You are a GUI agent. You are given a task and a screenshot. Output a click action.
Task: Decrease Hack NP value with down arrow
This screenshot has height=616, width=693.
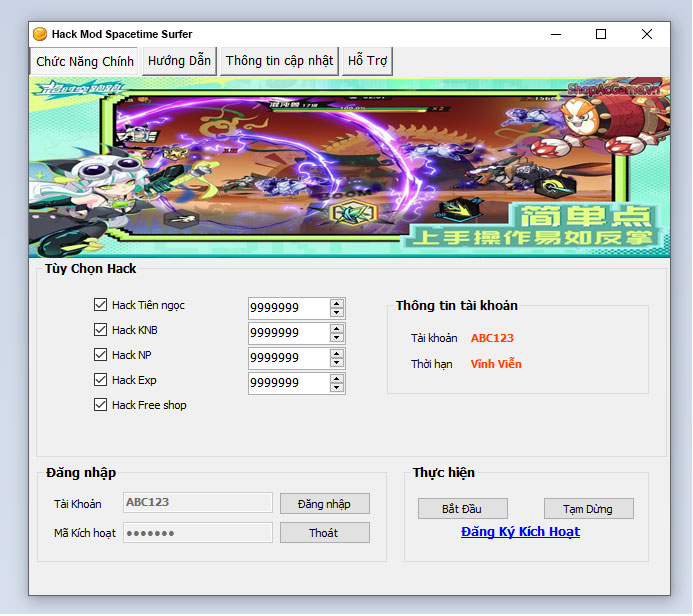337,362
